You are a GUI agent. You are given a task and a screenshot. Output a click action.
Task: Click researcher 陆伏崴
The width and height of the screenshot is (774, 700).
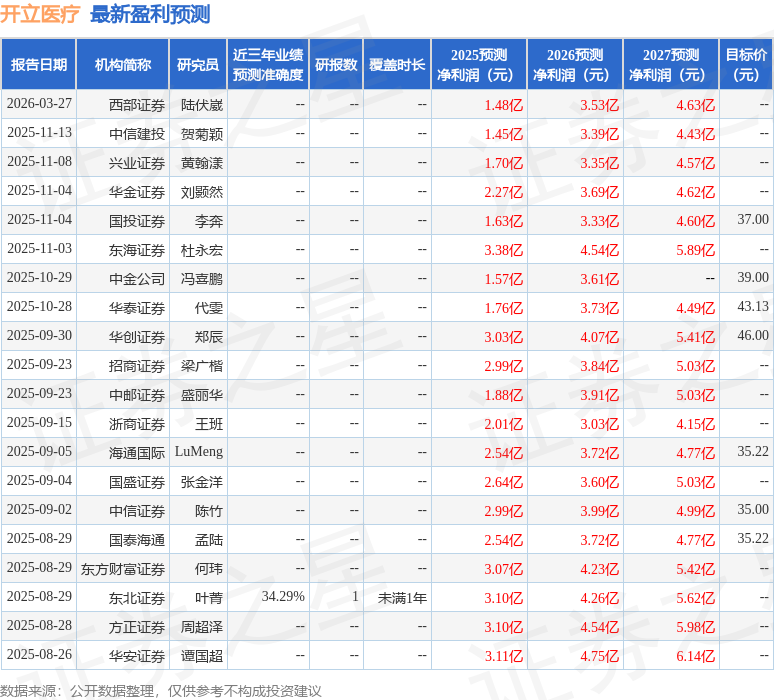(202, 105)
